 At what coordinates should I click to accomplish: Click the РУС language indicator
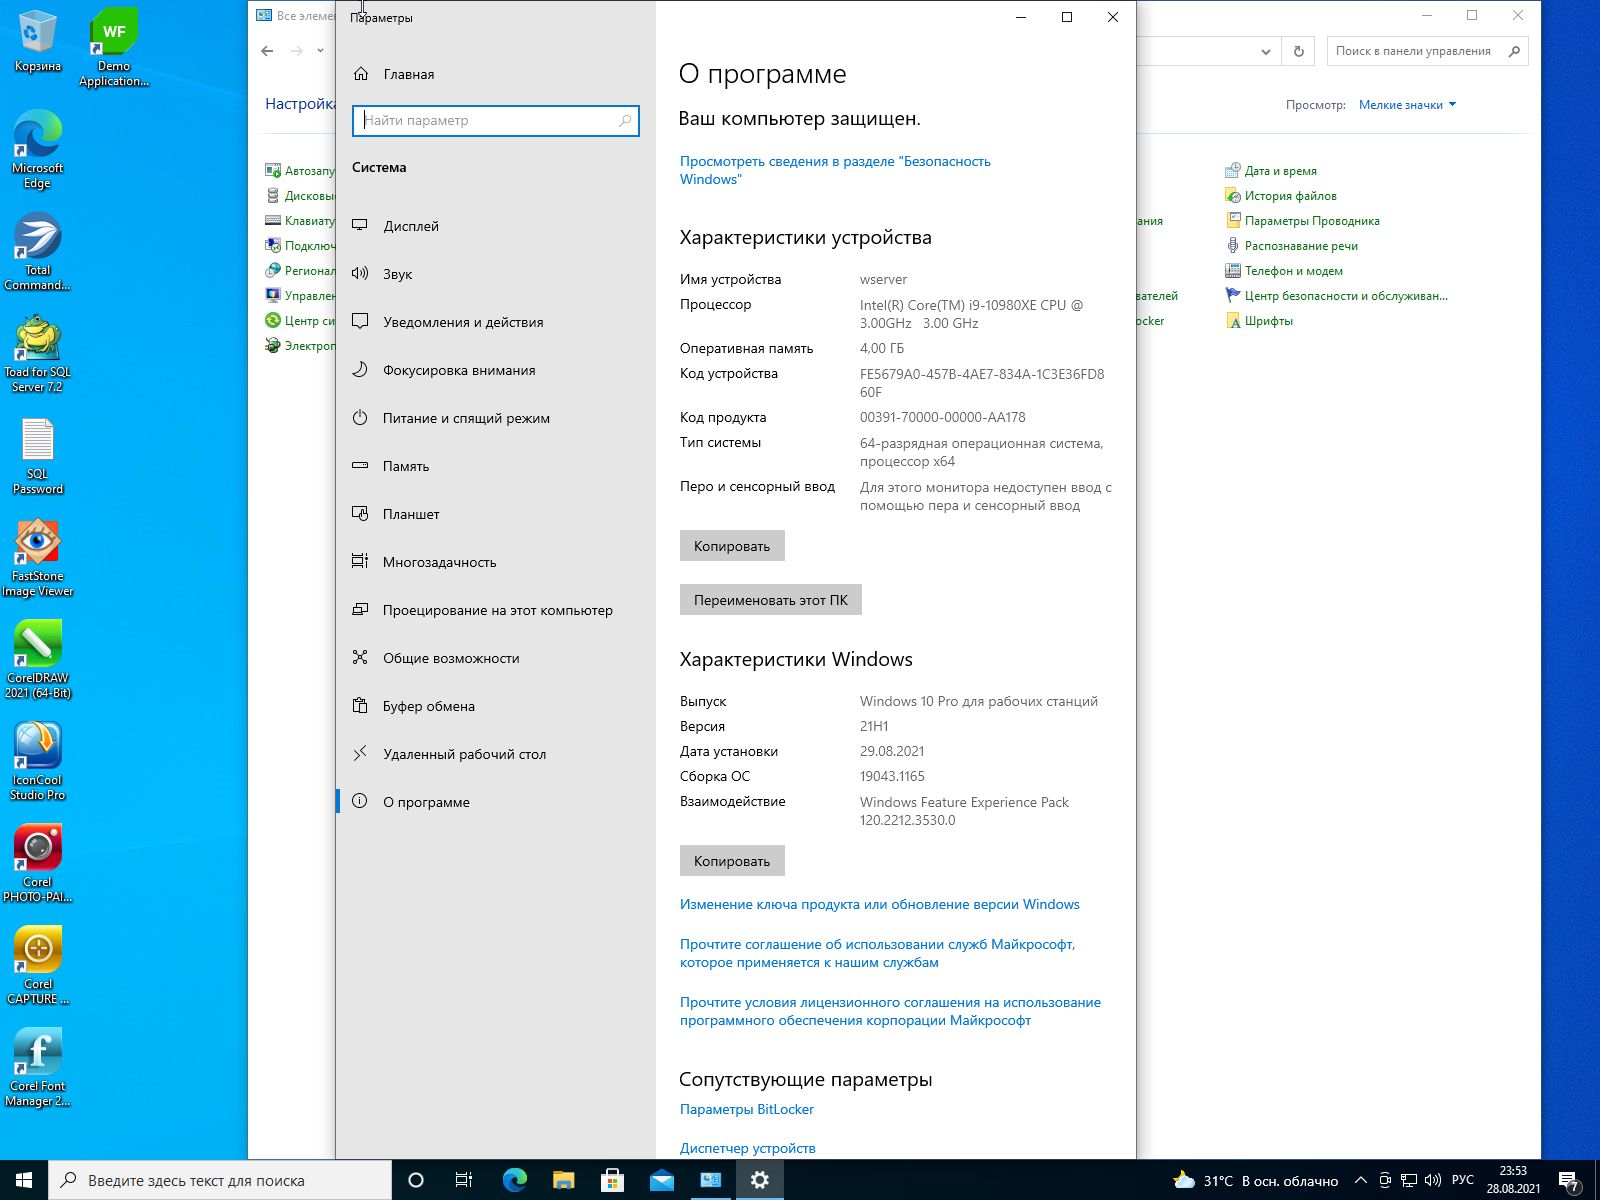pos(1463,1180)
